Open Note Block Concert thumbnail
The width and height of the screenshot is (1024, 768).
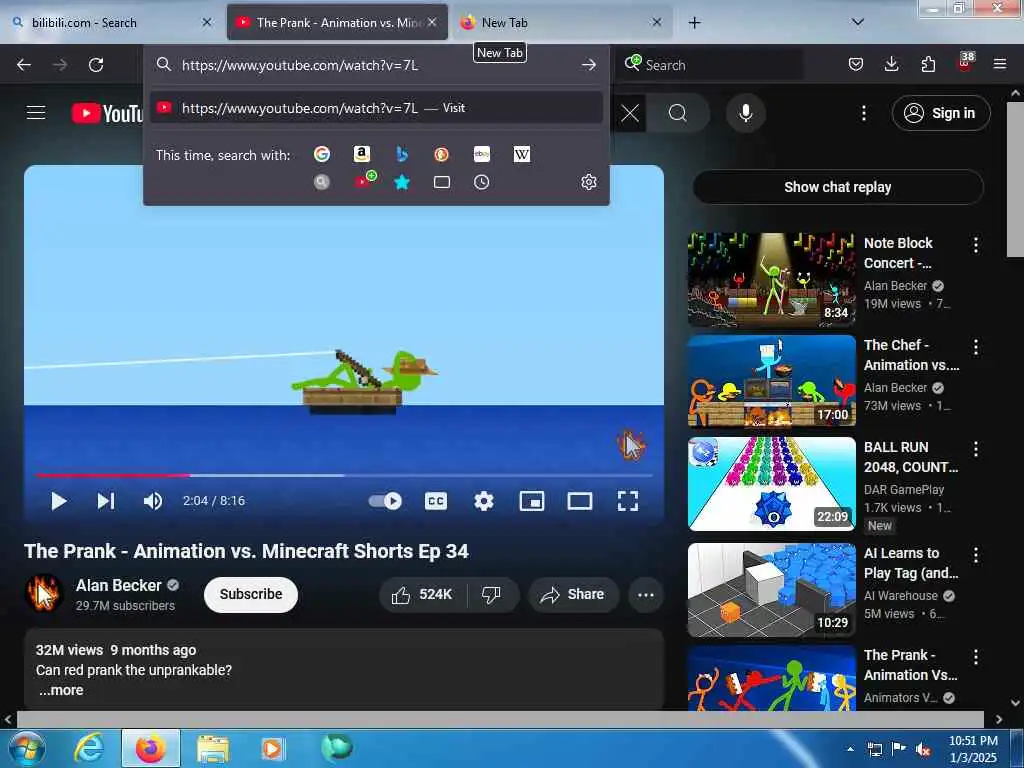coord(771,280)
